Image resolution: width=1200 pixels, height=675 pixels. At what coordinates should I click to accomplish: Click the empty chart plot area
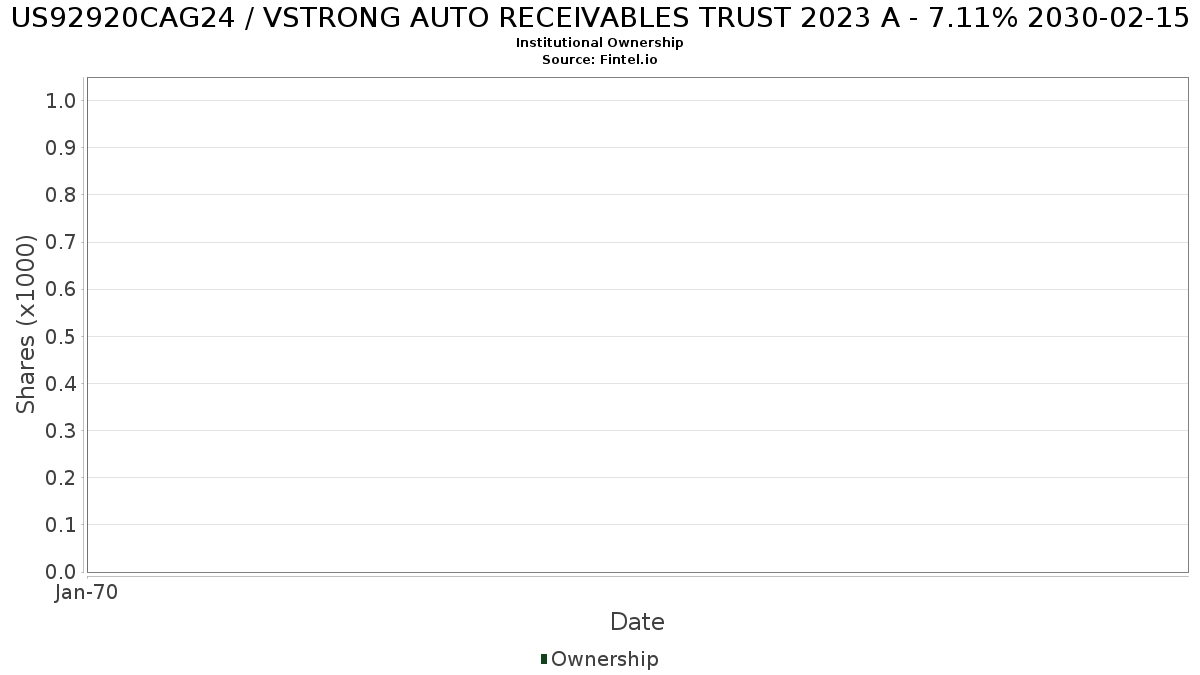click(637, 325)
